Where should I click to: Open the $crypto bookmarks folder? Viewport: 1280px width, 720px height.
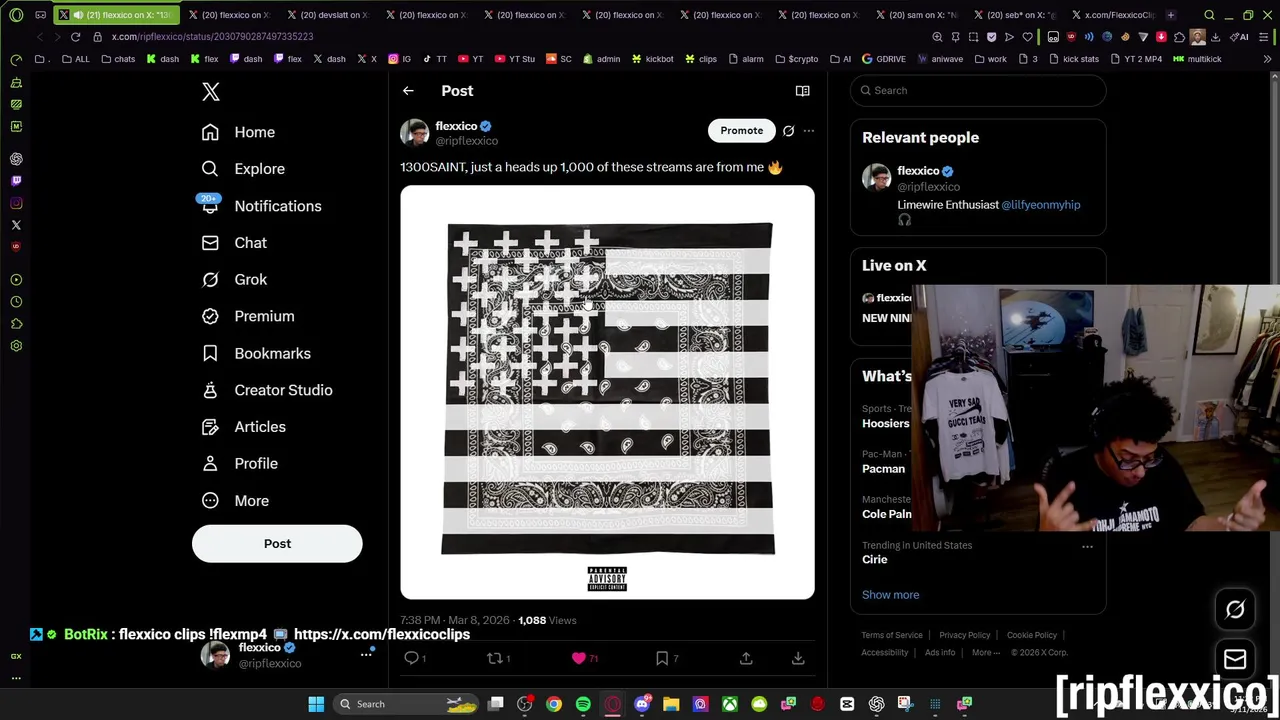coord(797,59)
